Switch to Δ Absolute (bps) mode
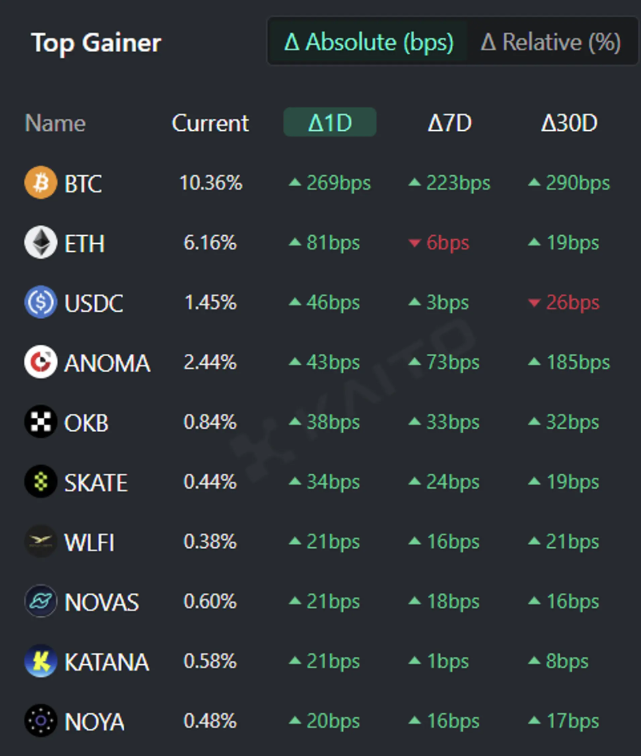Image resolution: width=641 pixels, height=756 pixels. [x=368, y=42]
